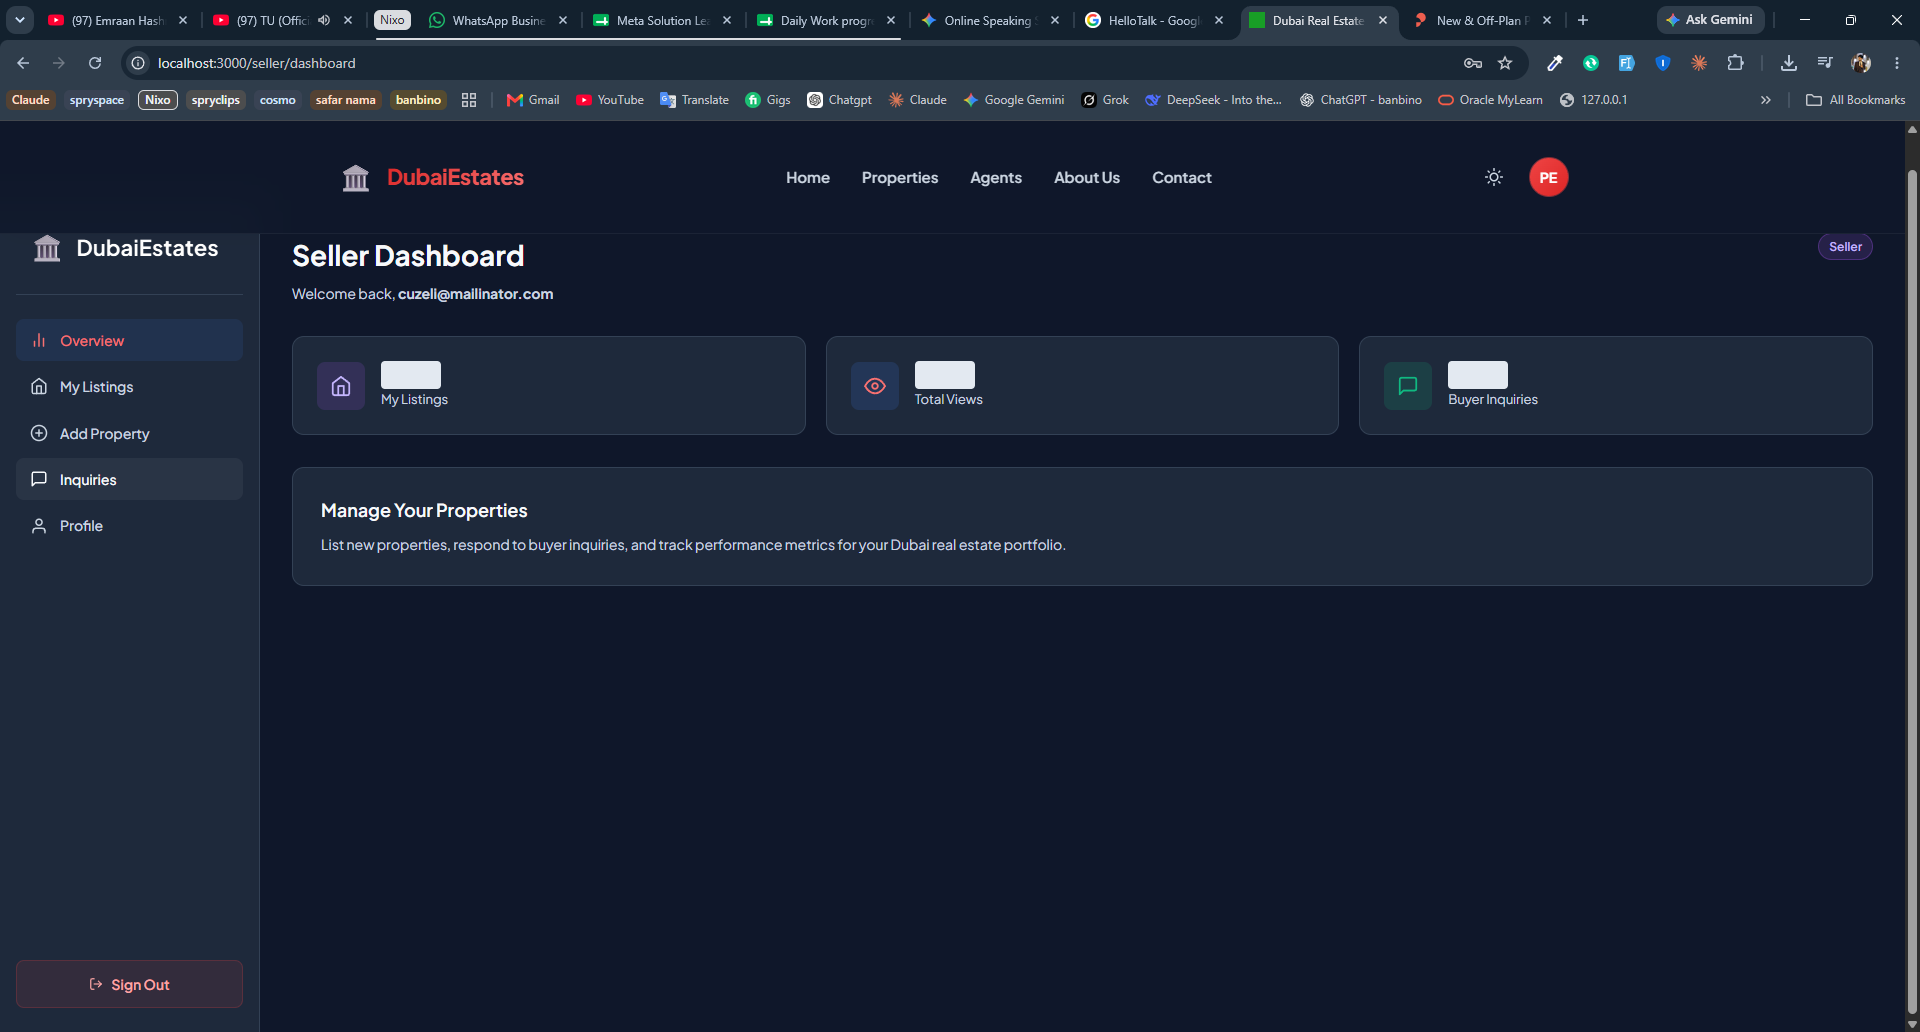Open the Bitwarden shield extension icon
Viewport: 1920px width, 1032px height.
[1663, 63]
